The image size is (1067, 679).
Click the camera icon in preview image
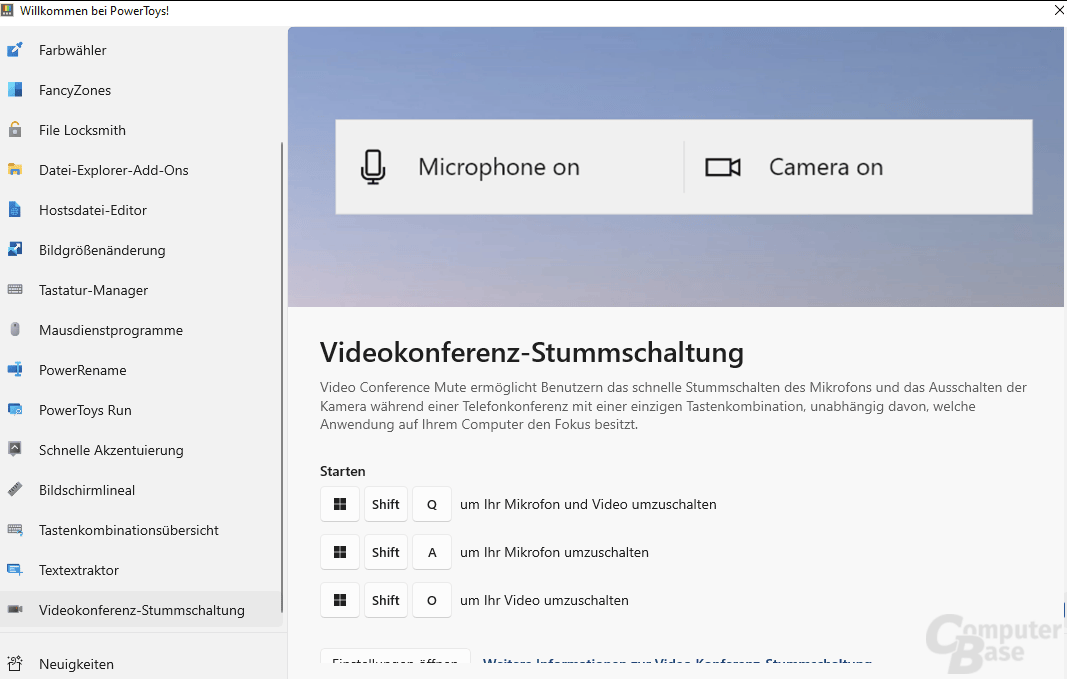click(x=723, y=167)
